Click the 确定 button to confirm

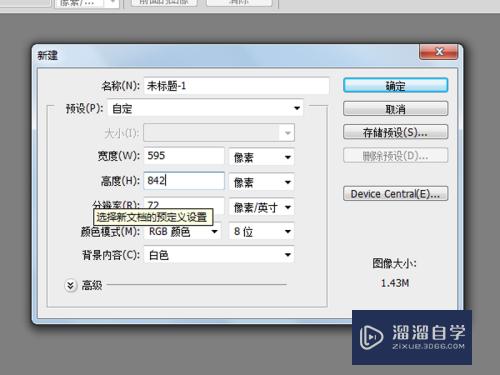[395, 85]
